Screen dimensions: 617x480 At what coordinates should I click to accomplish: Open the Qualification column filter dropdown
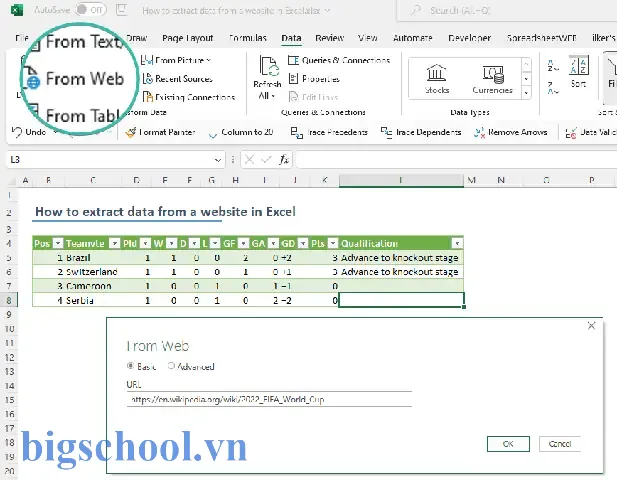[457, 243]
